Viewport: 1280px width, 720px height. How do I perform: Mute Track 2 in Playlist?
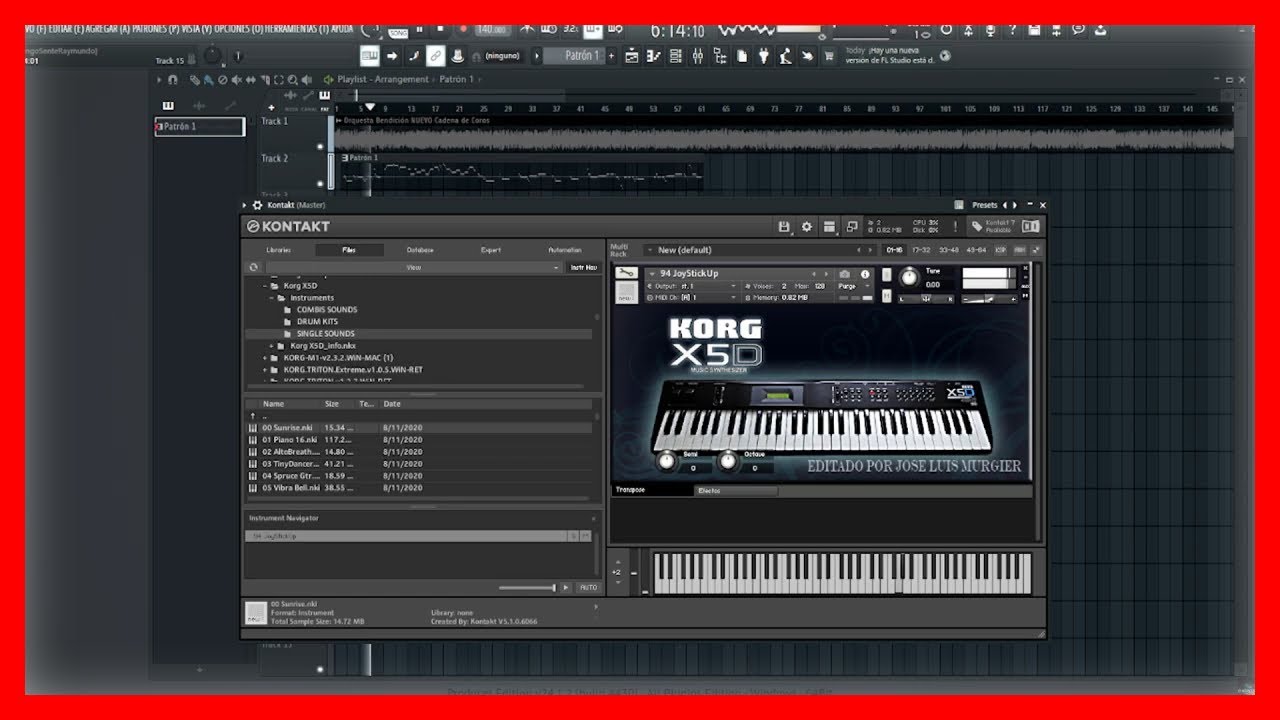[320, 184]
